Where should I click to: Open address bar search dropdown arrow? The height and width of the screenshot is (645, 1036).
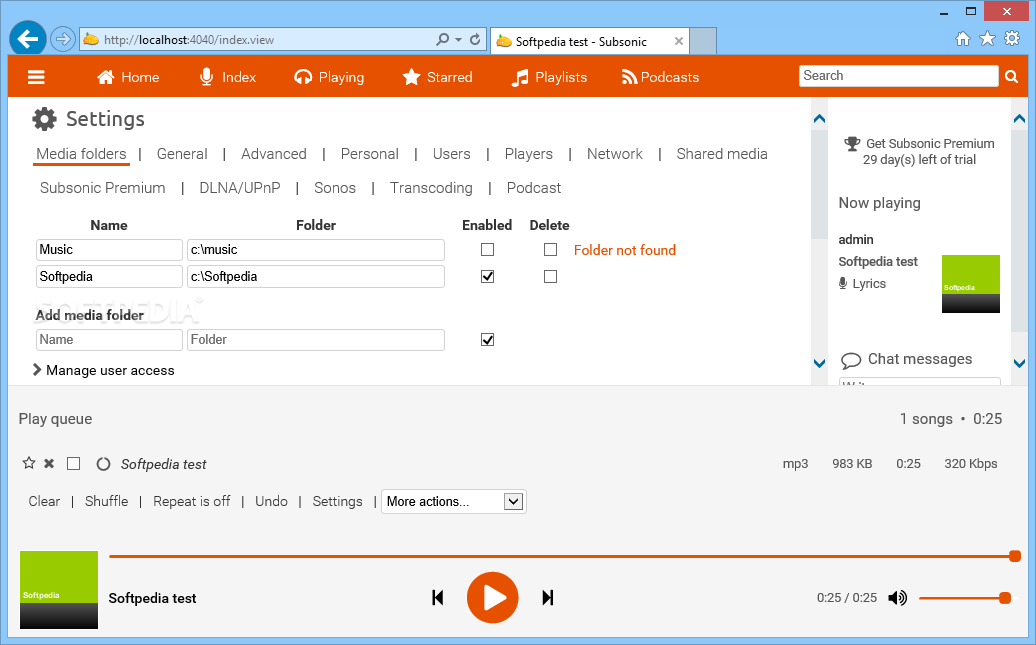pyautogui.click(x=459, y=40)
